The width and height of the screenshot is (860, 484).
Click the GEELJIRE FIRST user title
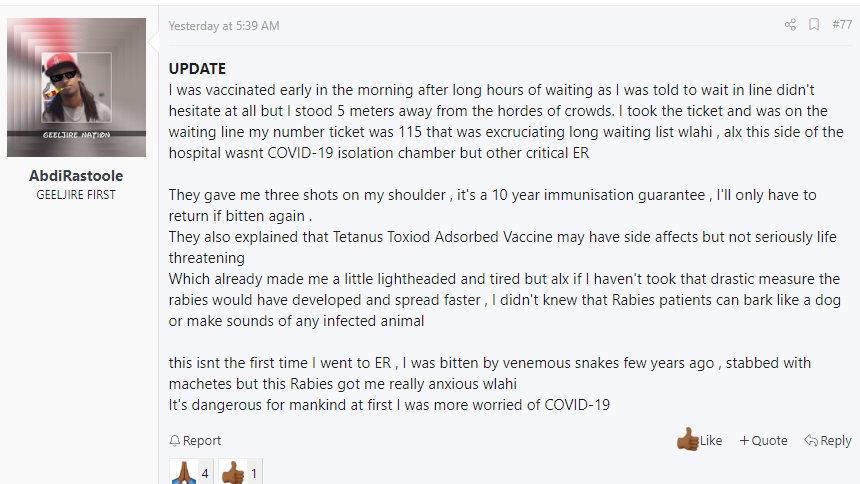(76, 195)
